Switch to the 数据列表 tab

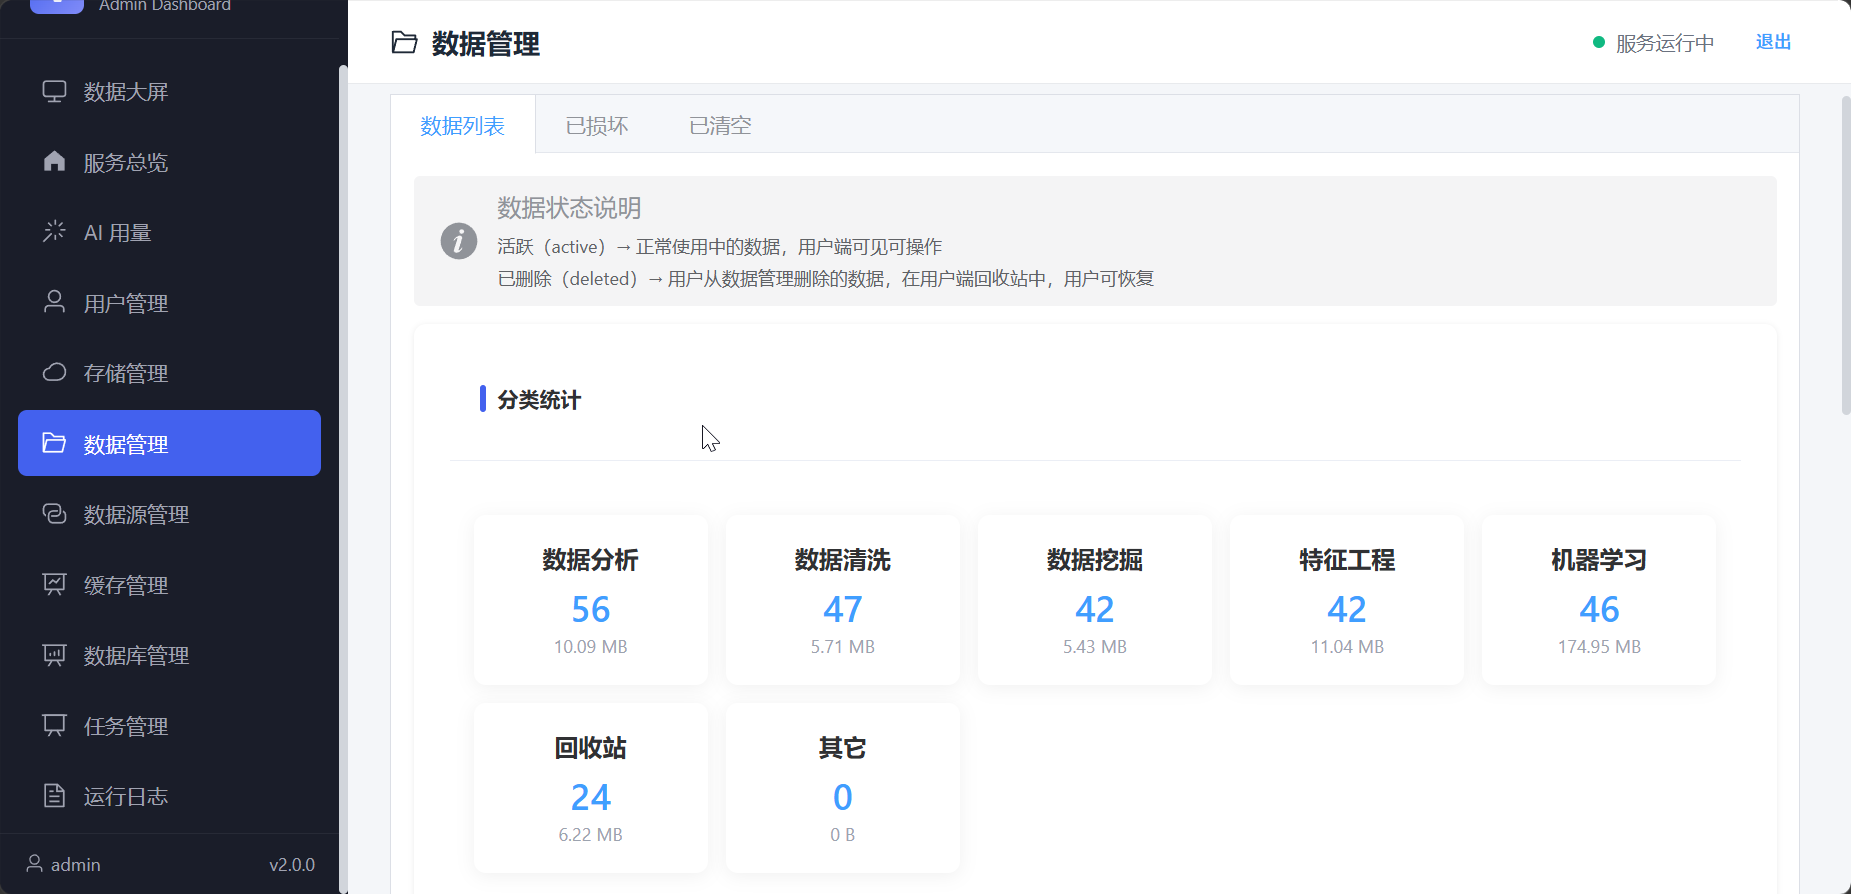point(462,125)
